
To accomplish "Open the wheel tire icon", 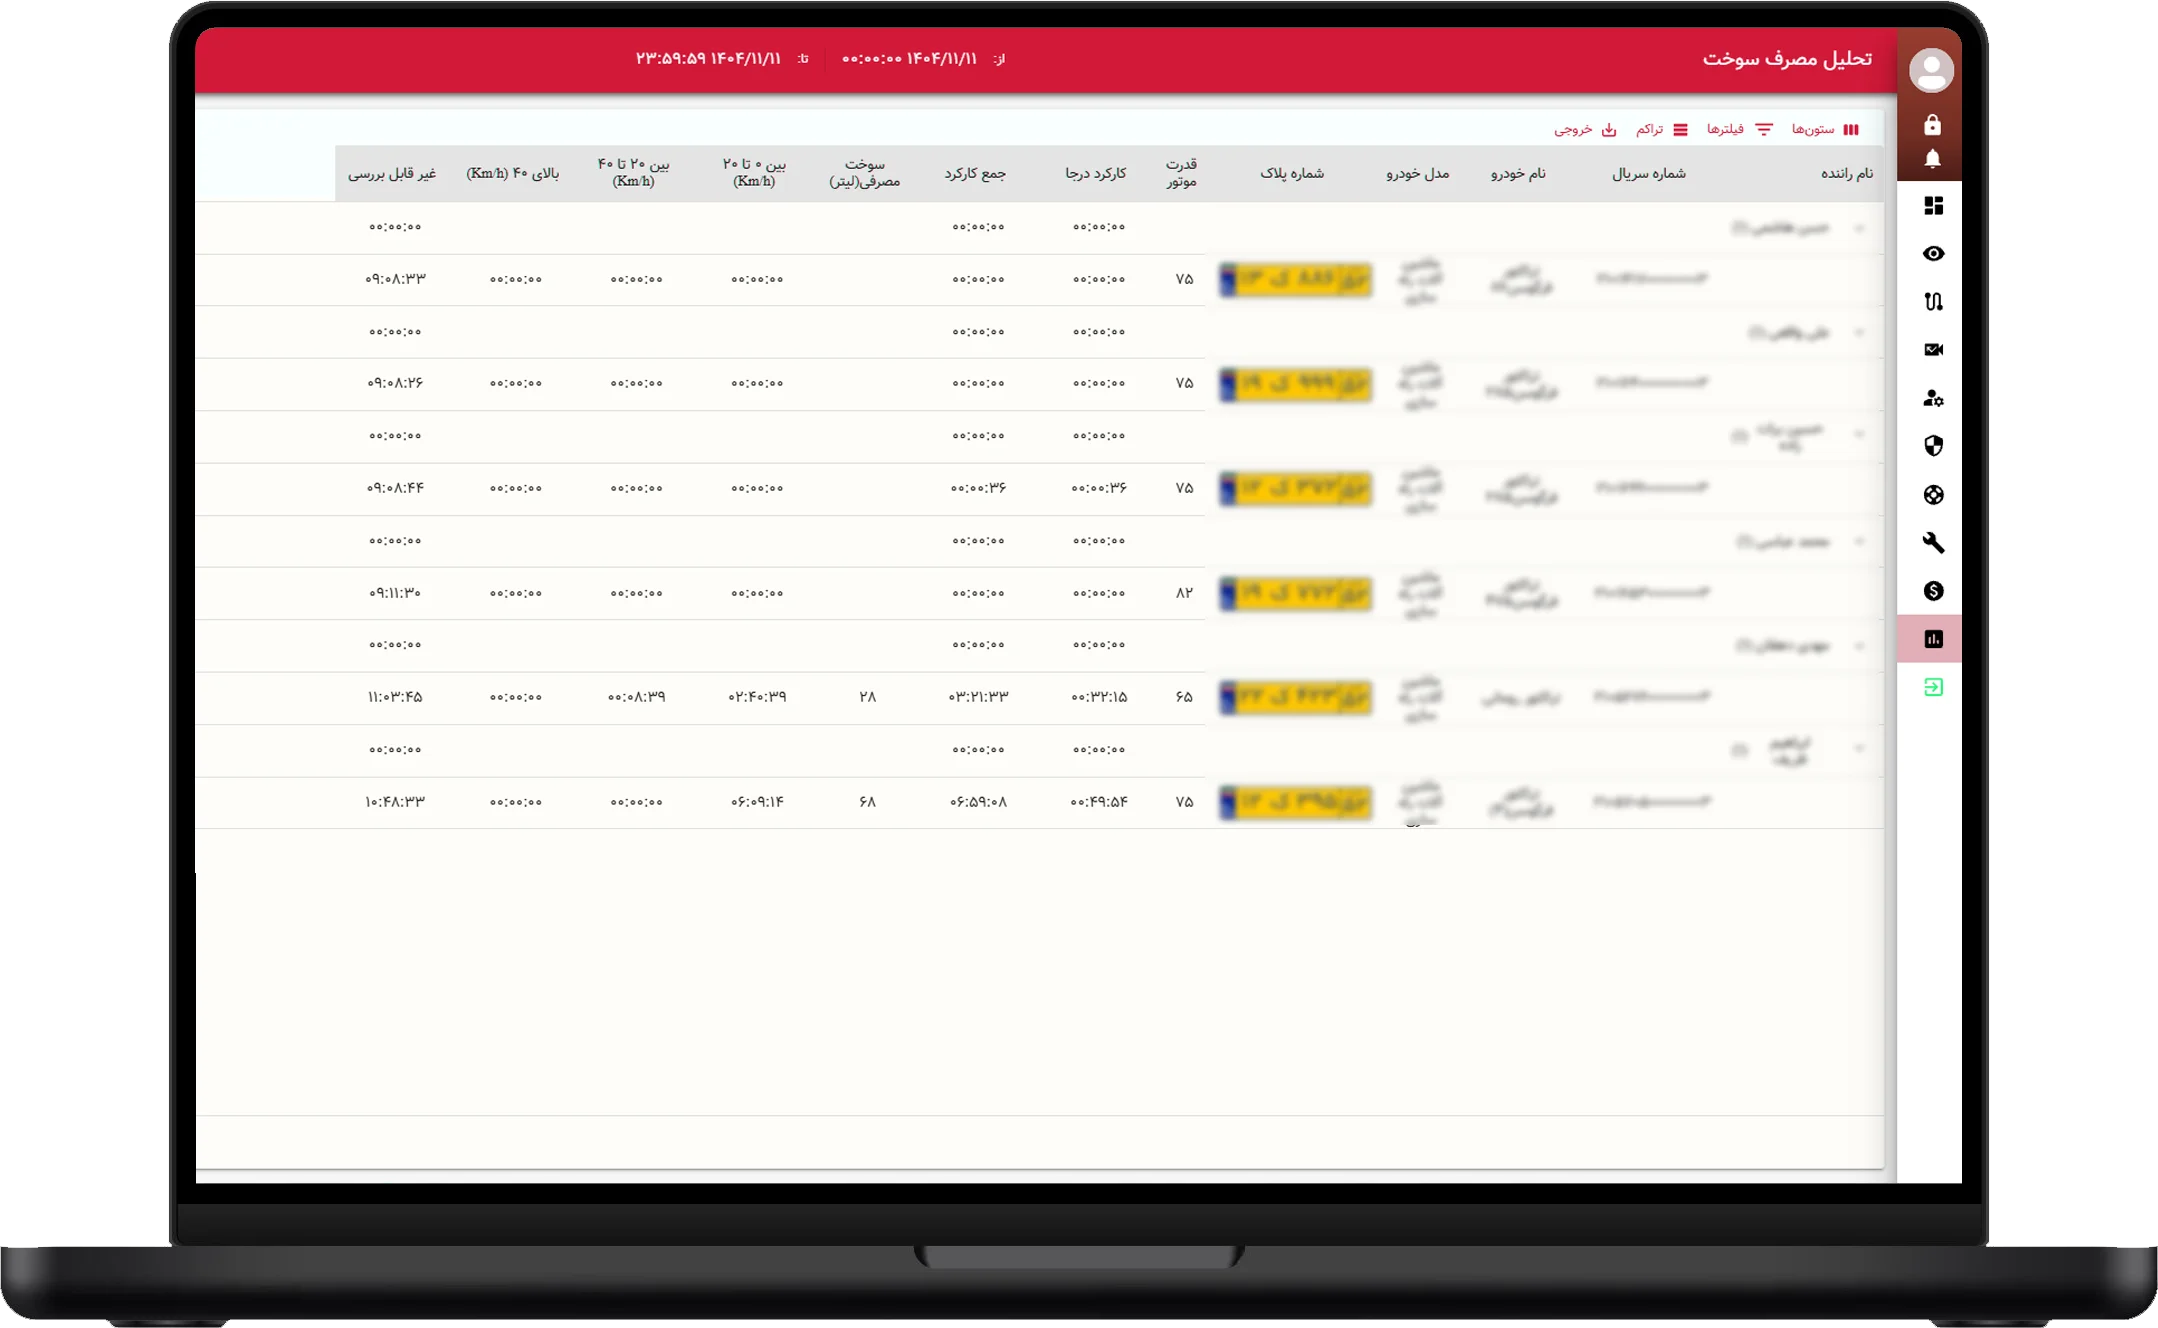I will (1933, 495).
